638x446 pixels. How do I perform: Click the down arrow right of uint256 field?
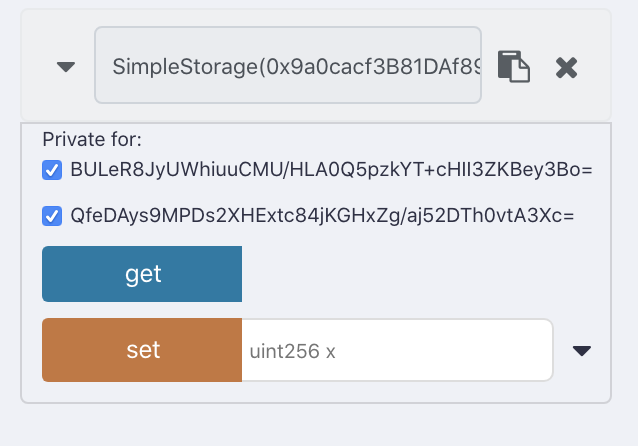point(581,350)
